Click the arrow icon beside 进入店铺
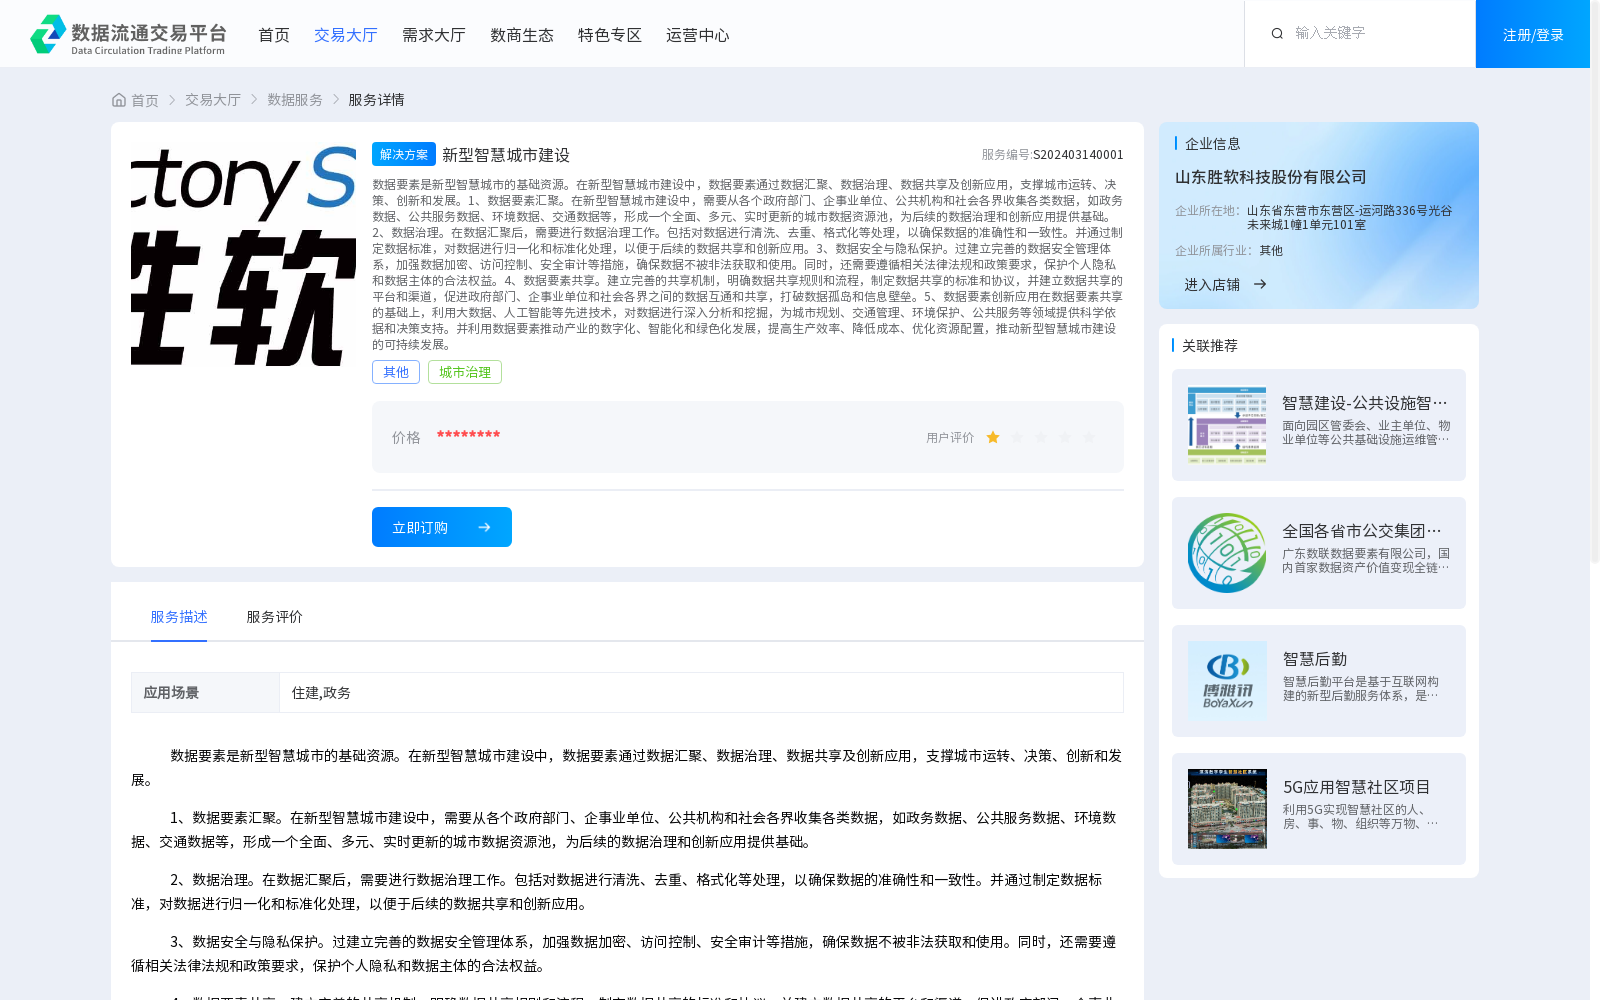1600x1000 pixels. pyautogui.click(x=1260, y=284)
